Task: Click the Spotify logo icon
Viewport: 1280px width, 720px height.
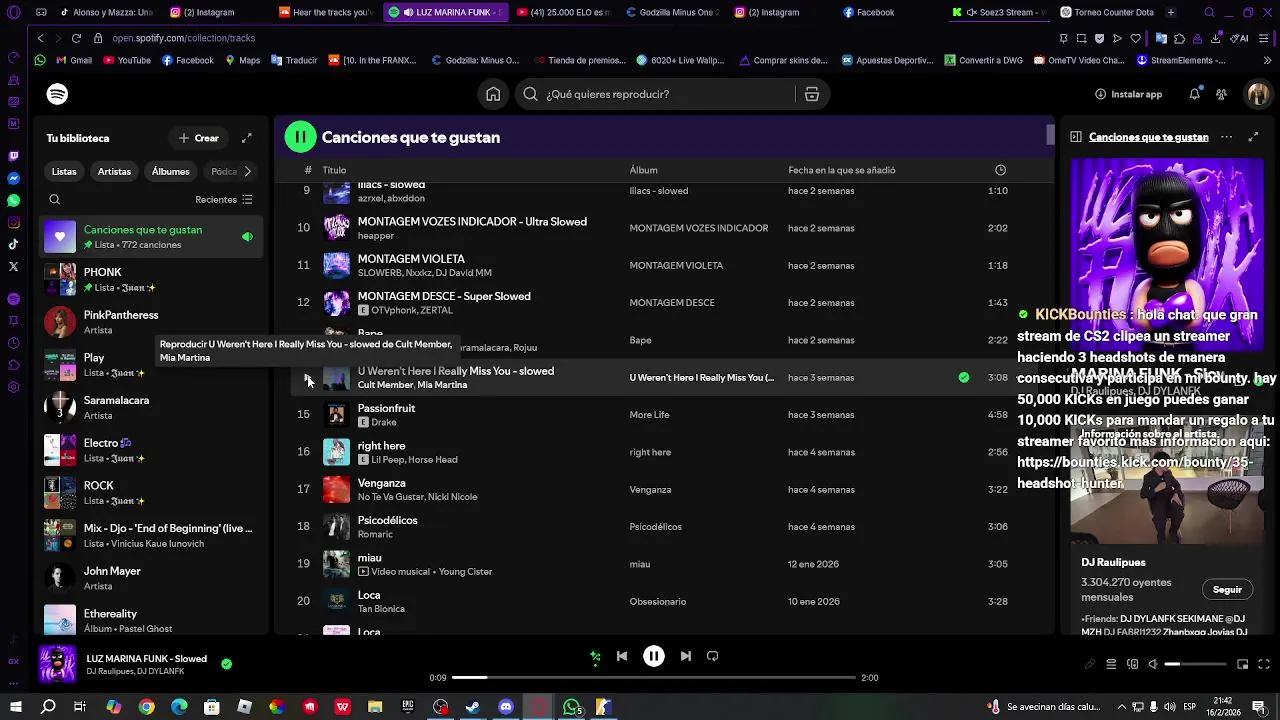Action: [x=57, y=94]
